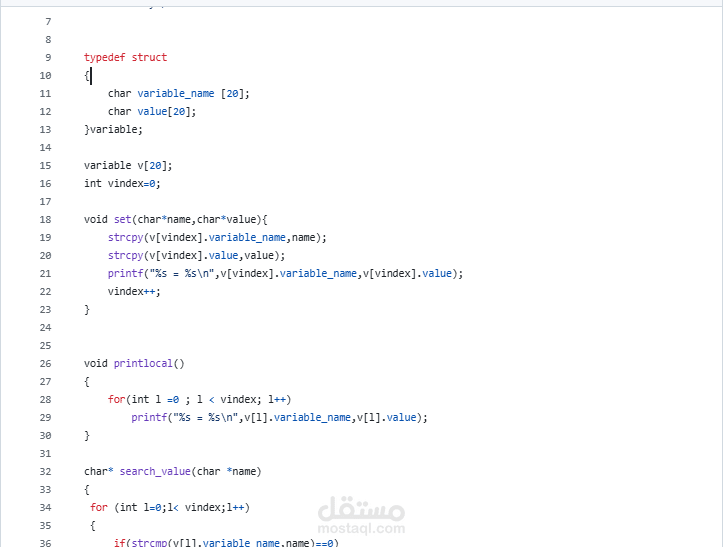The image size is (724, 547).
Task: Click line number 21 in the gutter
Action: point(45,274)
